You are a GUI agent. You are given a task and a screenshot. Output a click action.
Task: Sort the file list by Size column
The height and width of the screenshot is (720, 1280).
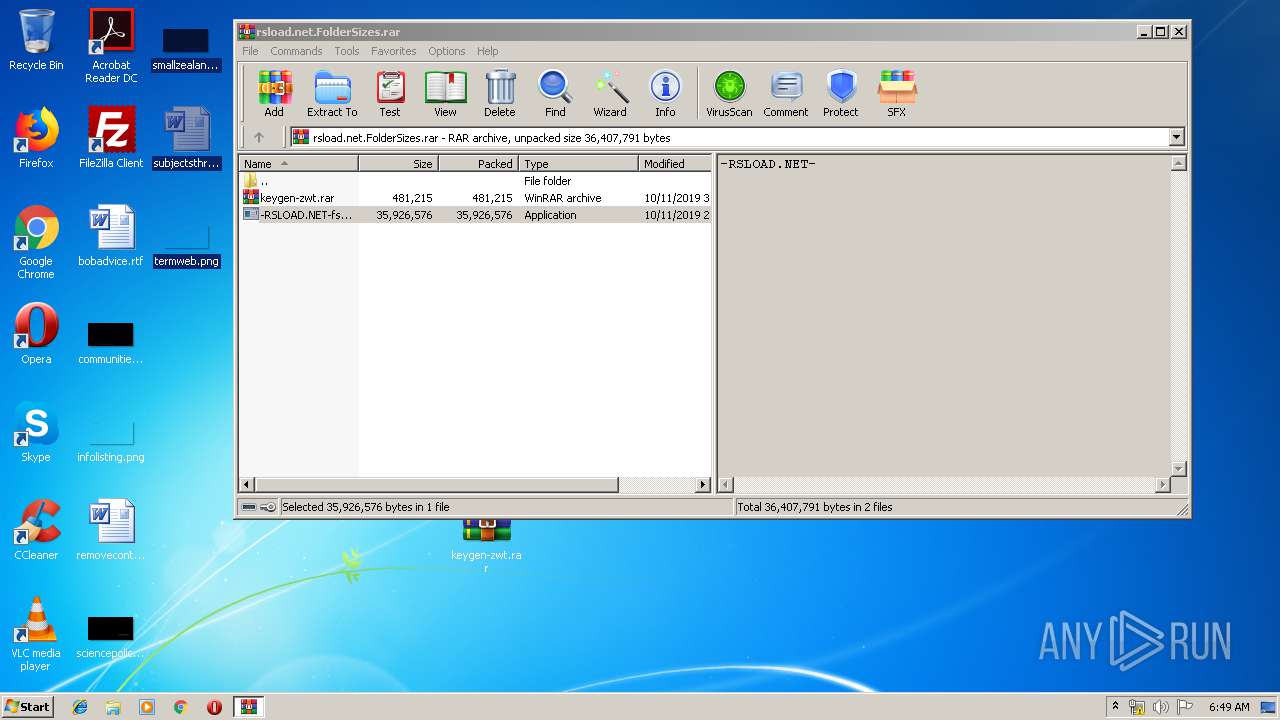pyautogui.click(x=398, y=163)
